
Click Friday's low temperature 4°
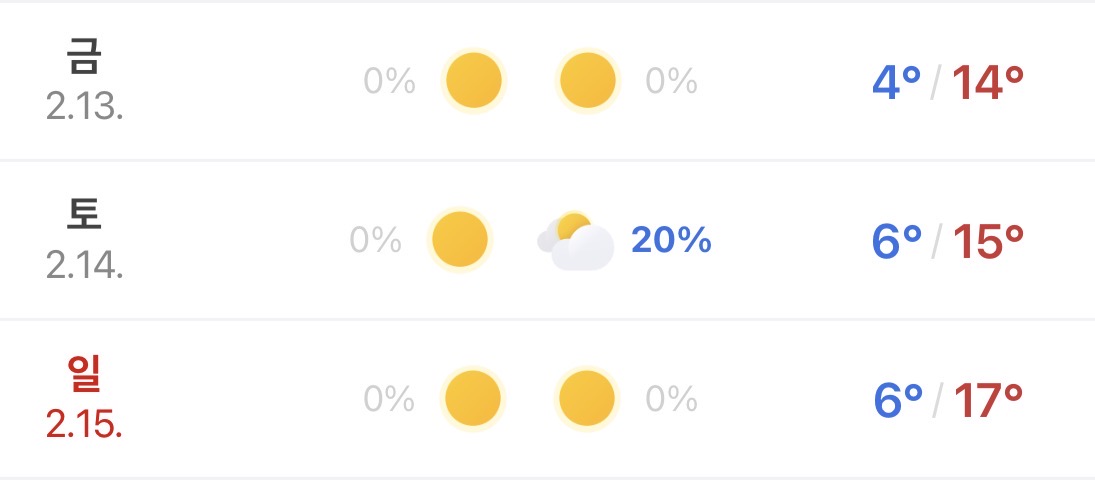coord(896,83)
